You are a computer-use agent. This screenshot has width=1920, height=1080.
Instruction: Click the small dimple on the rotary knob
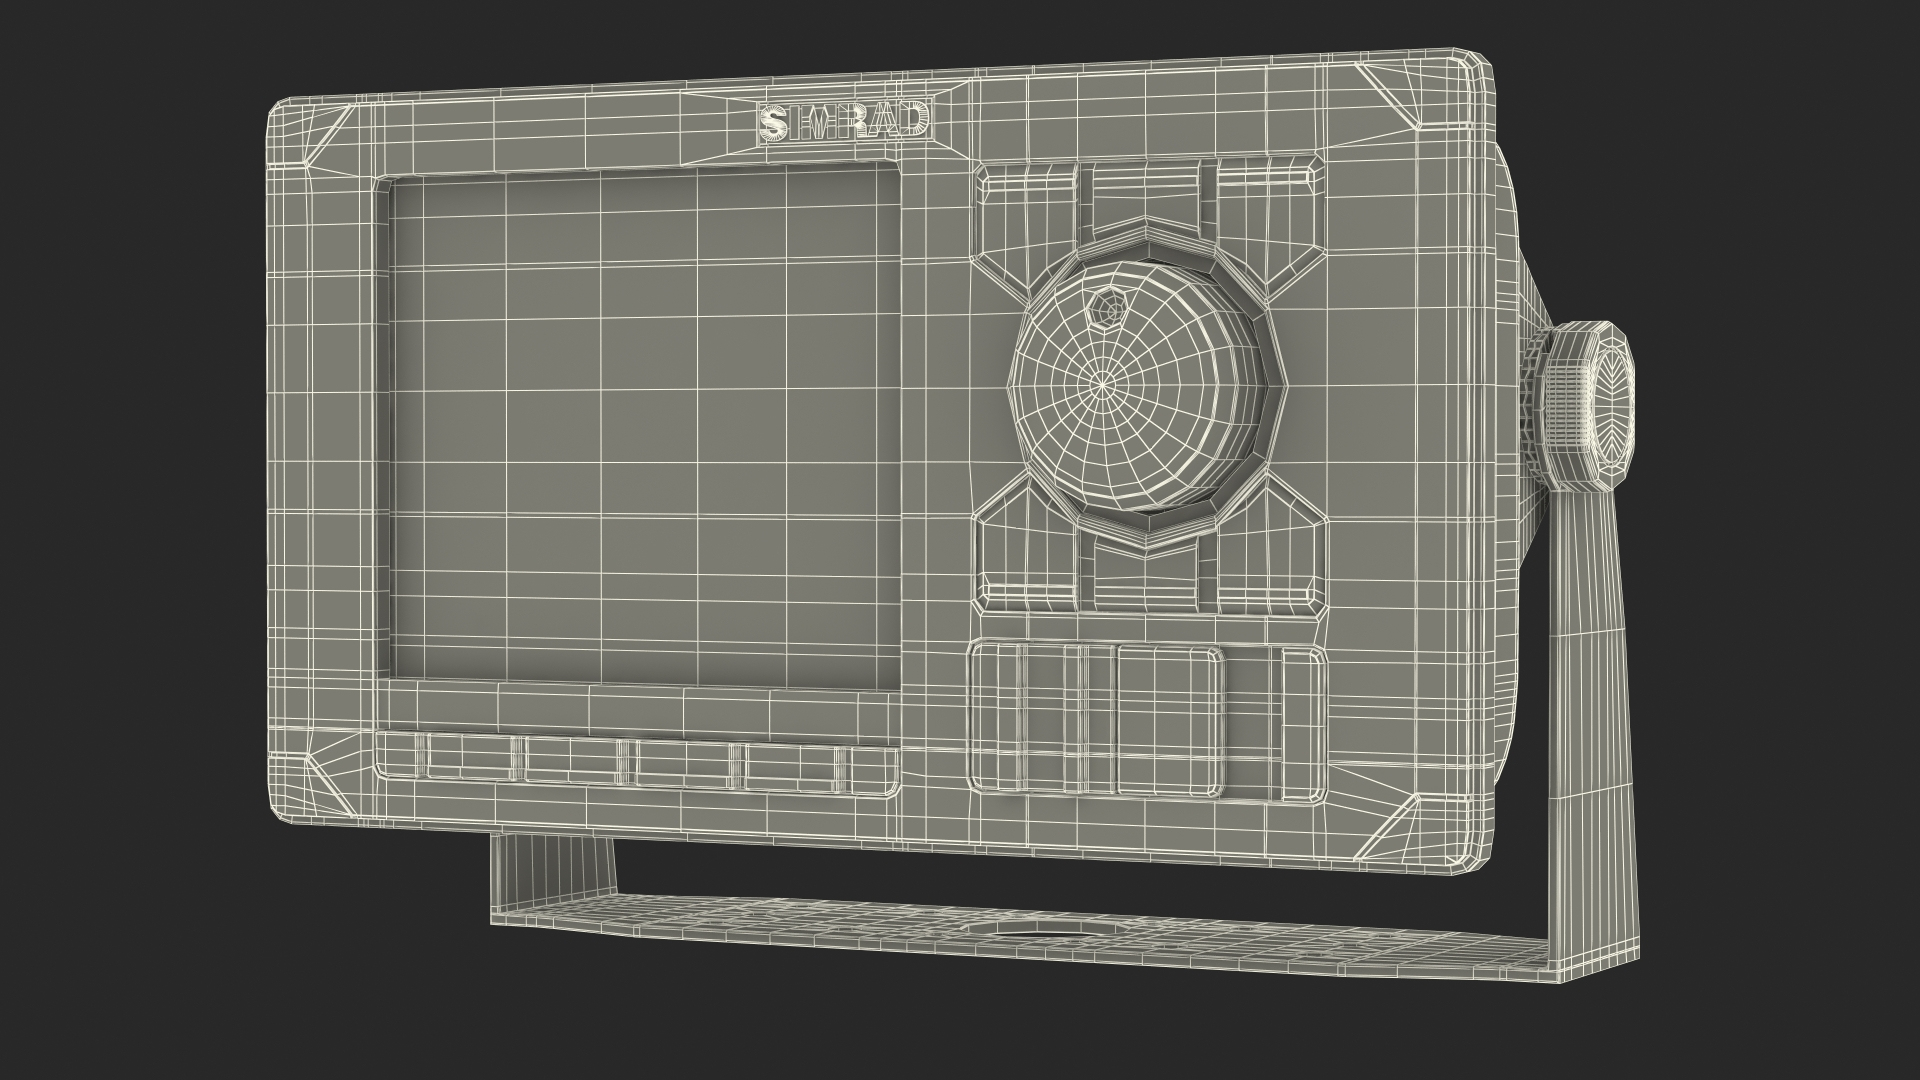click(1108, 307)
